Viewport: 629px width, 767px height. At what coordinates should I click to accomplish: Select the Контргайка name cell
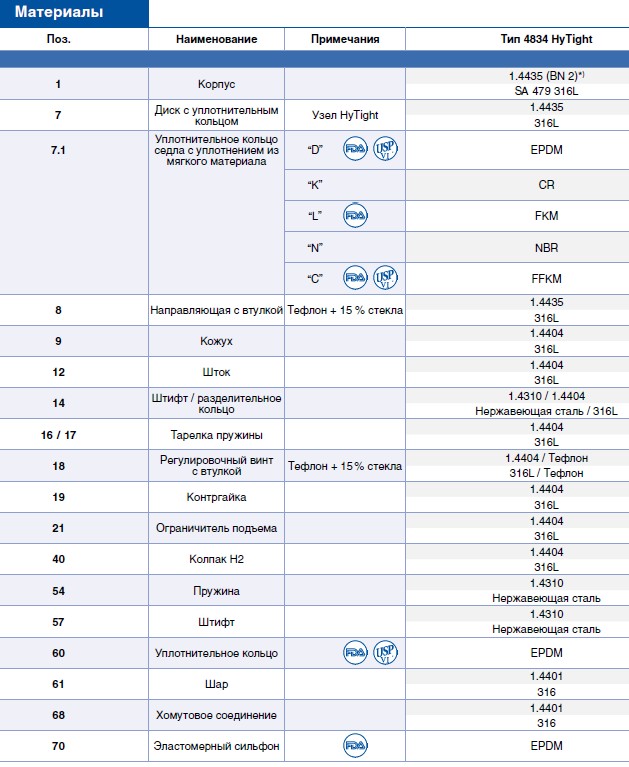tap(216, 497)
